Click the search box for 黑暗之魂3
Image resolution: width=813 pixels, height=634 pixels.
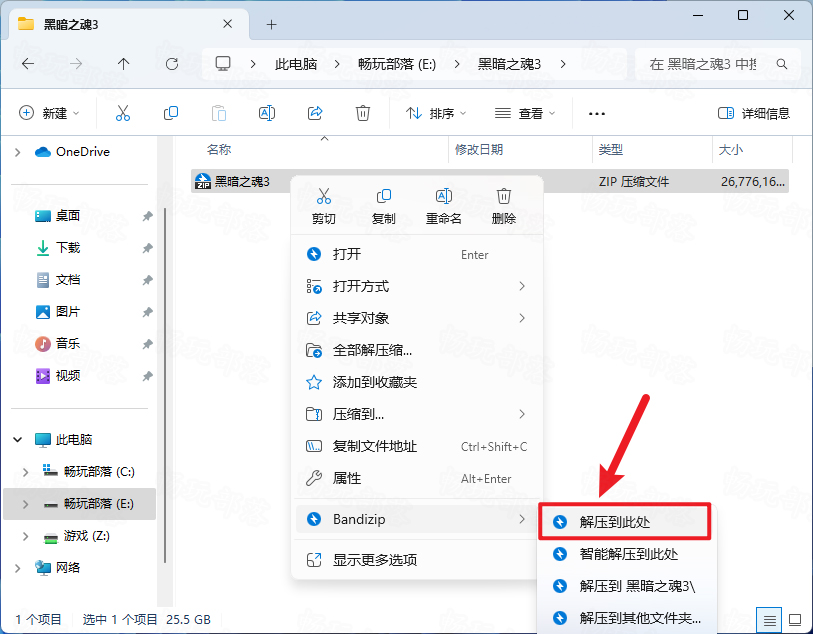tap(718, 64)
